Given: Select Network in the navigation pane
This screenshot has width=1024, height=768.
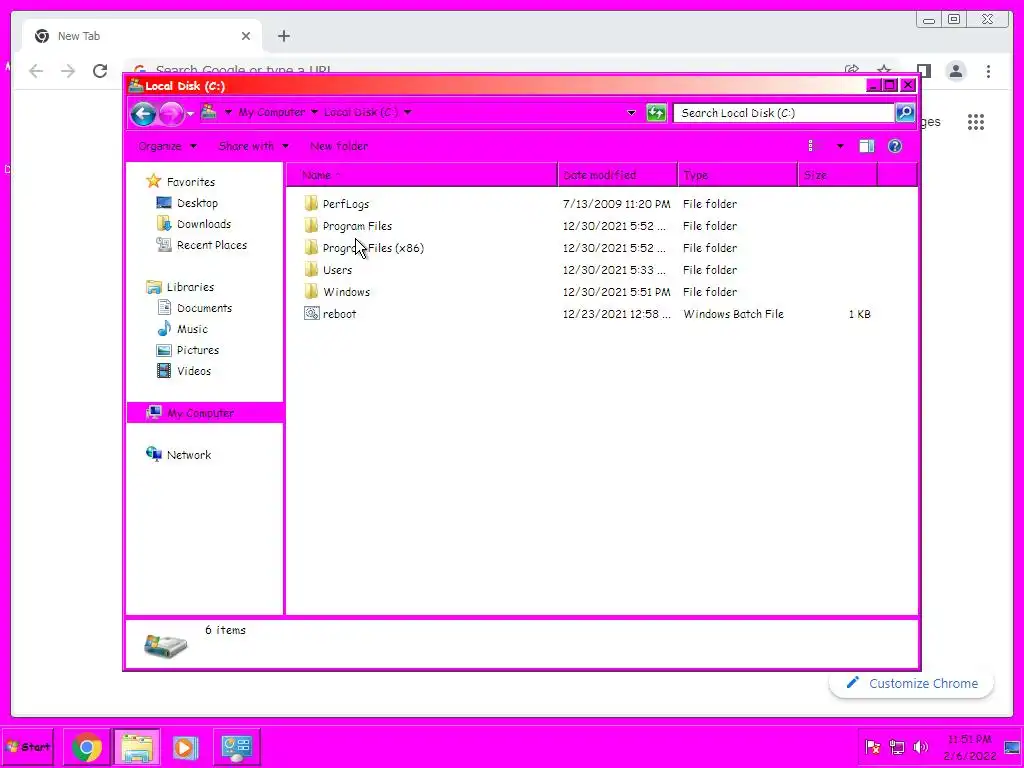Looking at the screenshot, I should pos(178,455).
